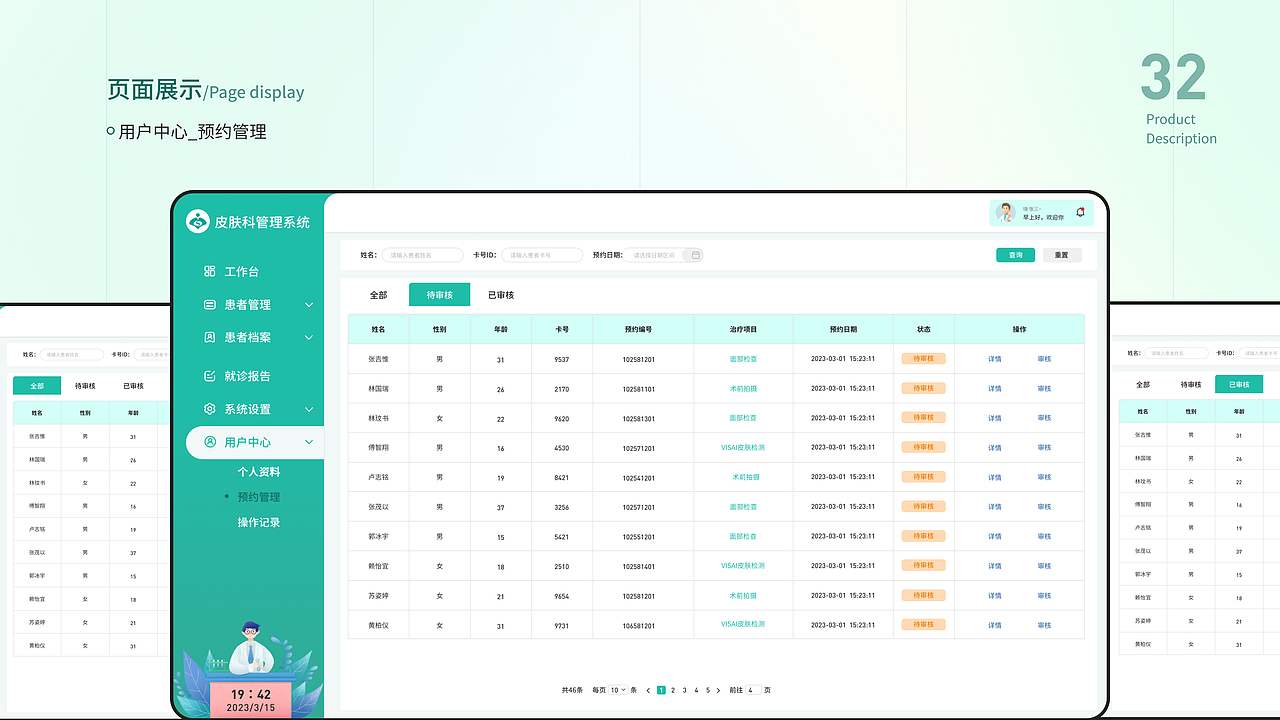Image resolution: width=1280 pixels, height=720 pixels.
Task: Select 全部 tab in left background window
Action: (x=37, y=386)
